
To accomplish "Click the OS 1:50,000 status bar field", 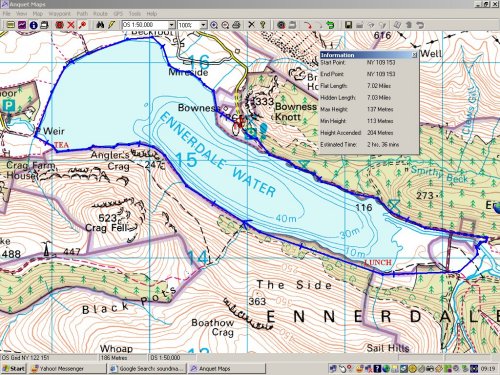I will pyautogui.click(x=172, y=358).
